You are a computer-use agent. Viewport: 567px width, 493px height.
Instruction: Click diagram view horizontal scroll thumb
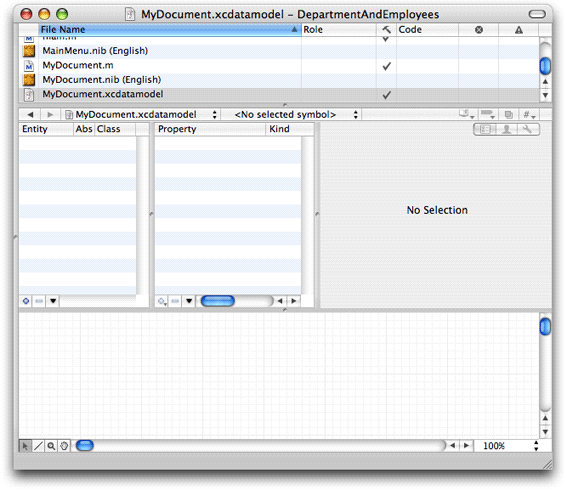[85, 446]
